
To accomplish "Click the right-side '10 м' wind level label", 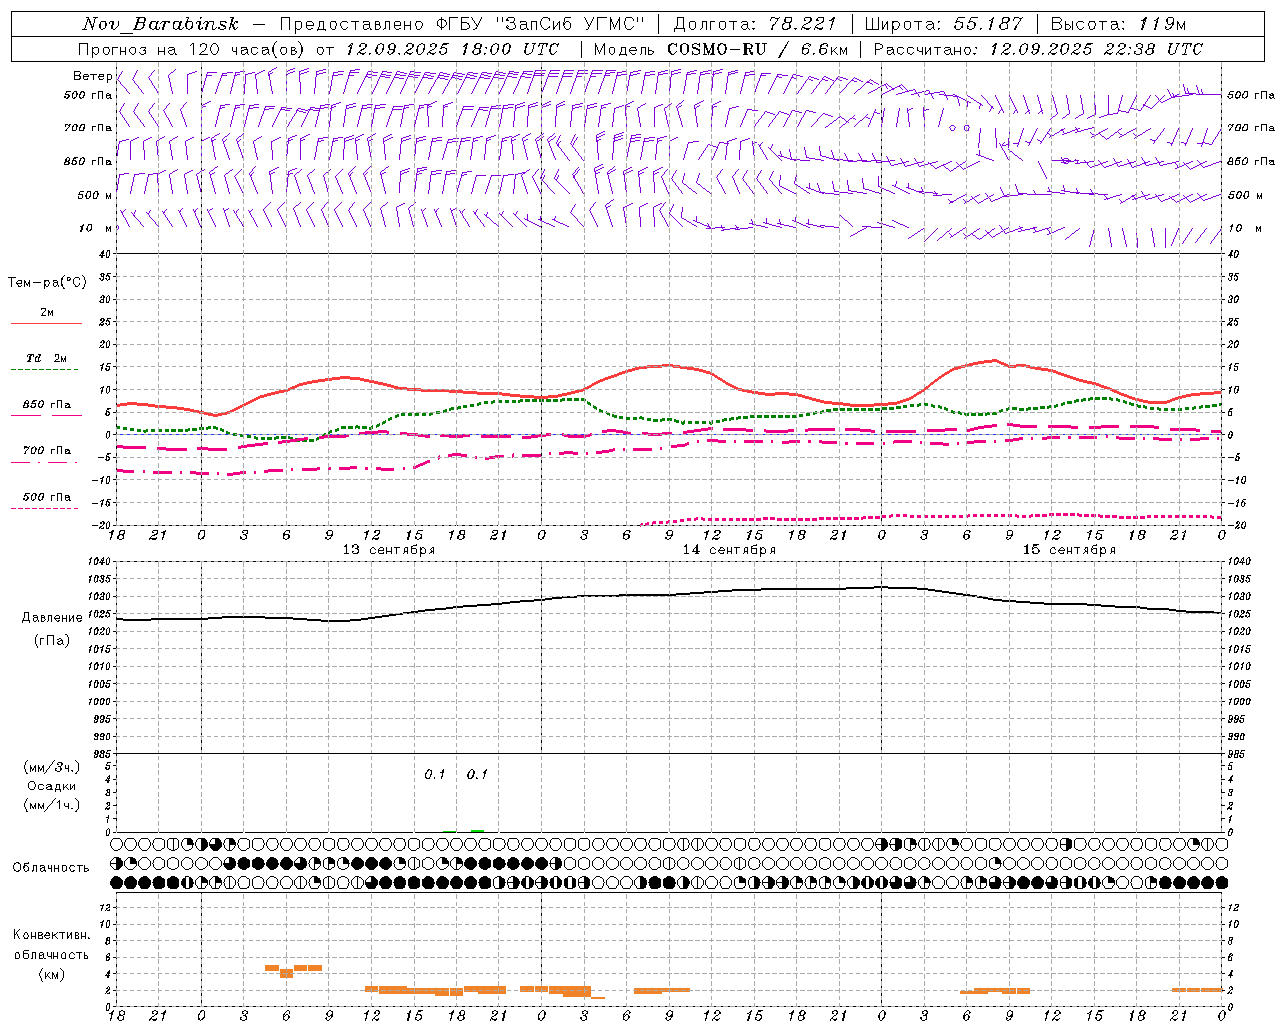I will (1243, 228).
